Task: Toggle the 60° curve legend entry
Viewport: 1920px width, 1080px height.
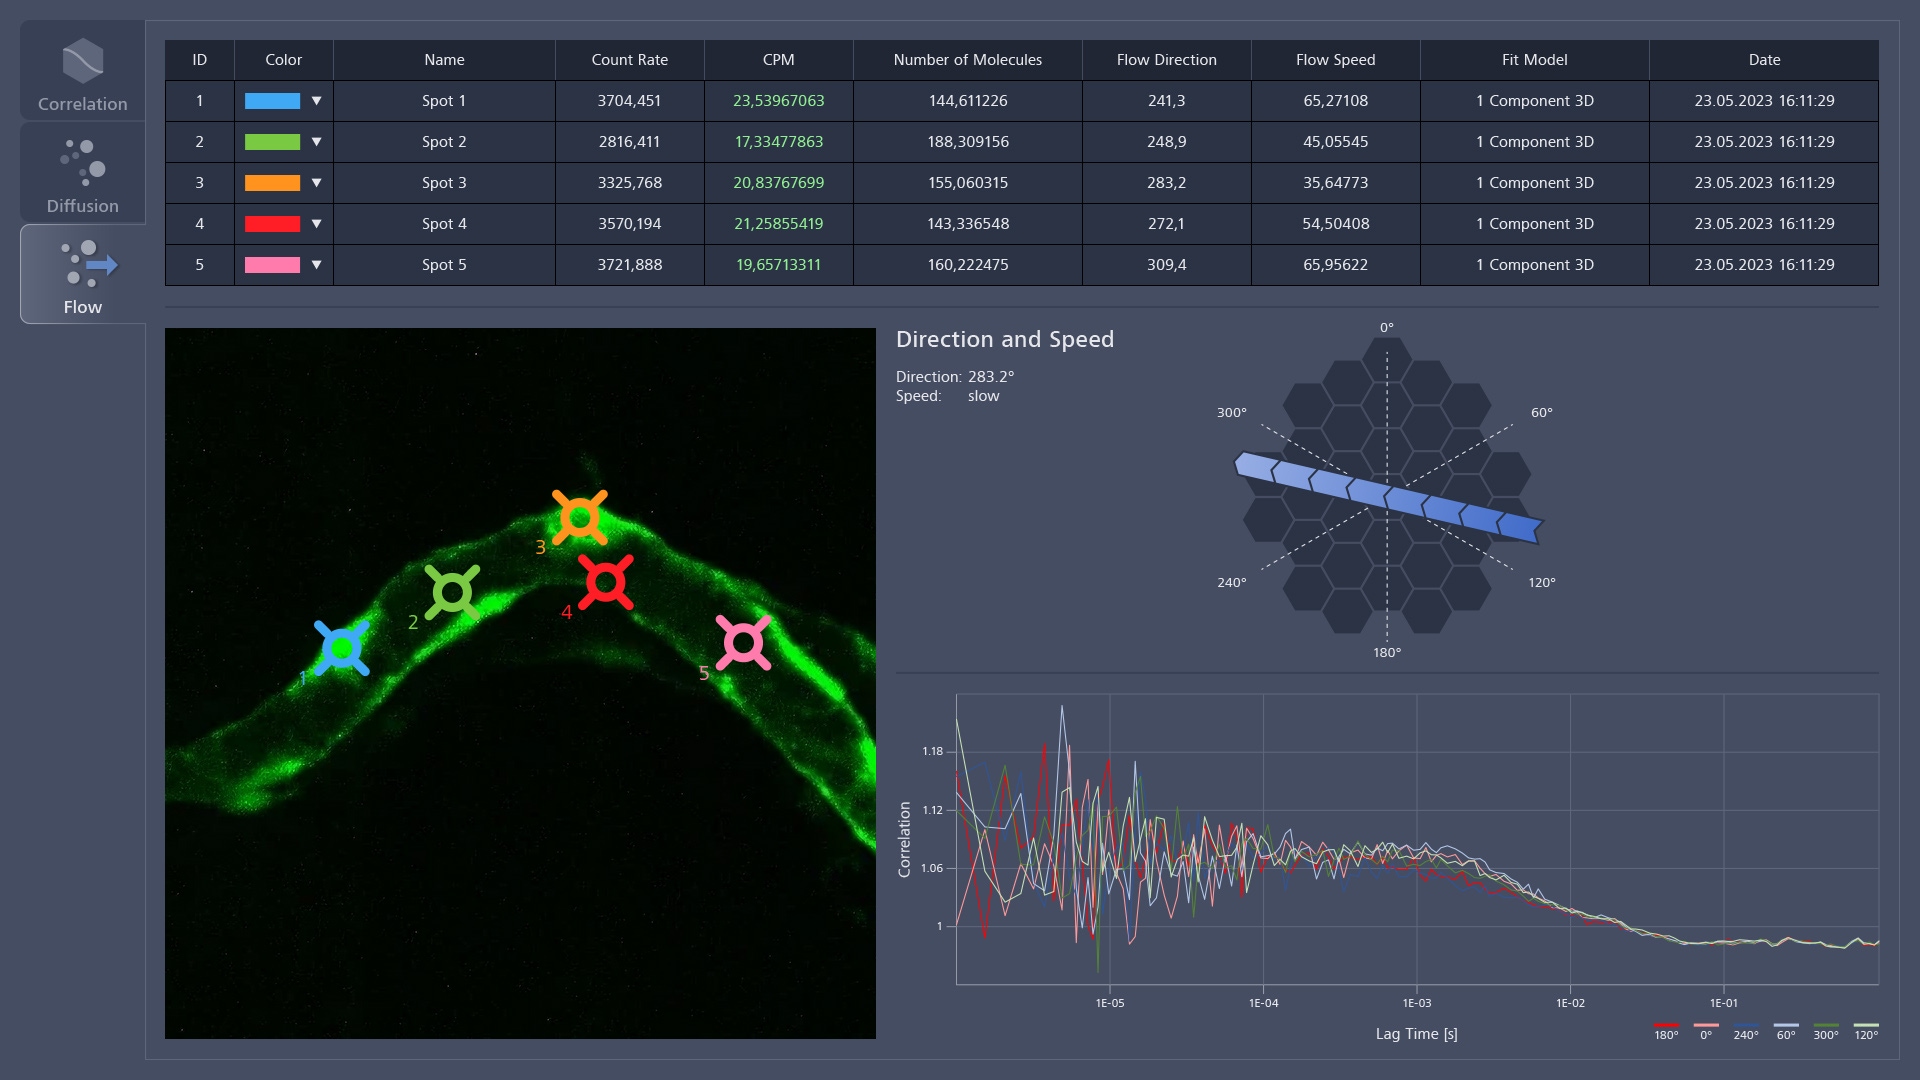Action: coord(1786,1031)
